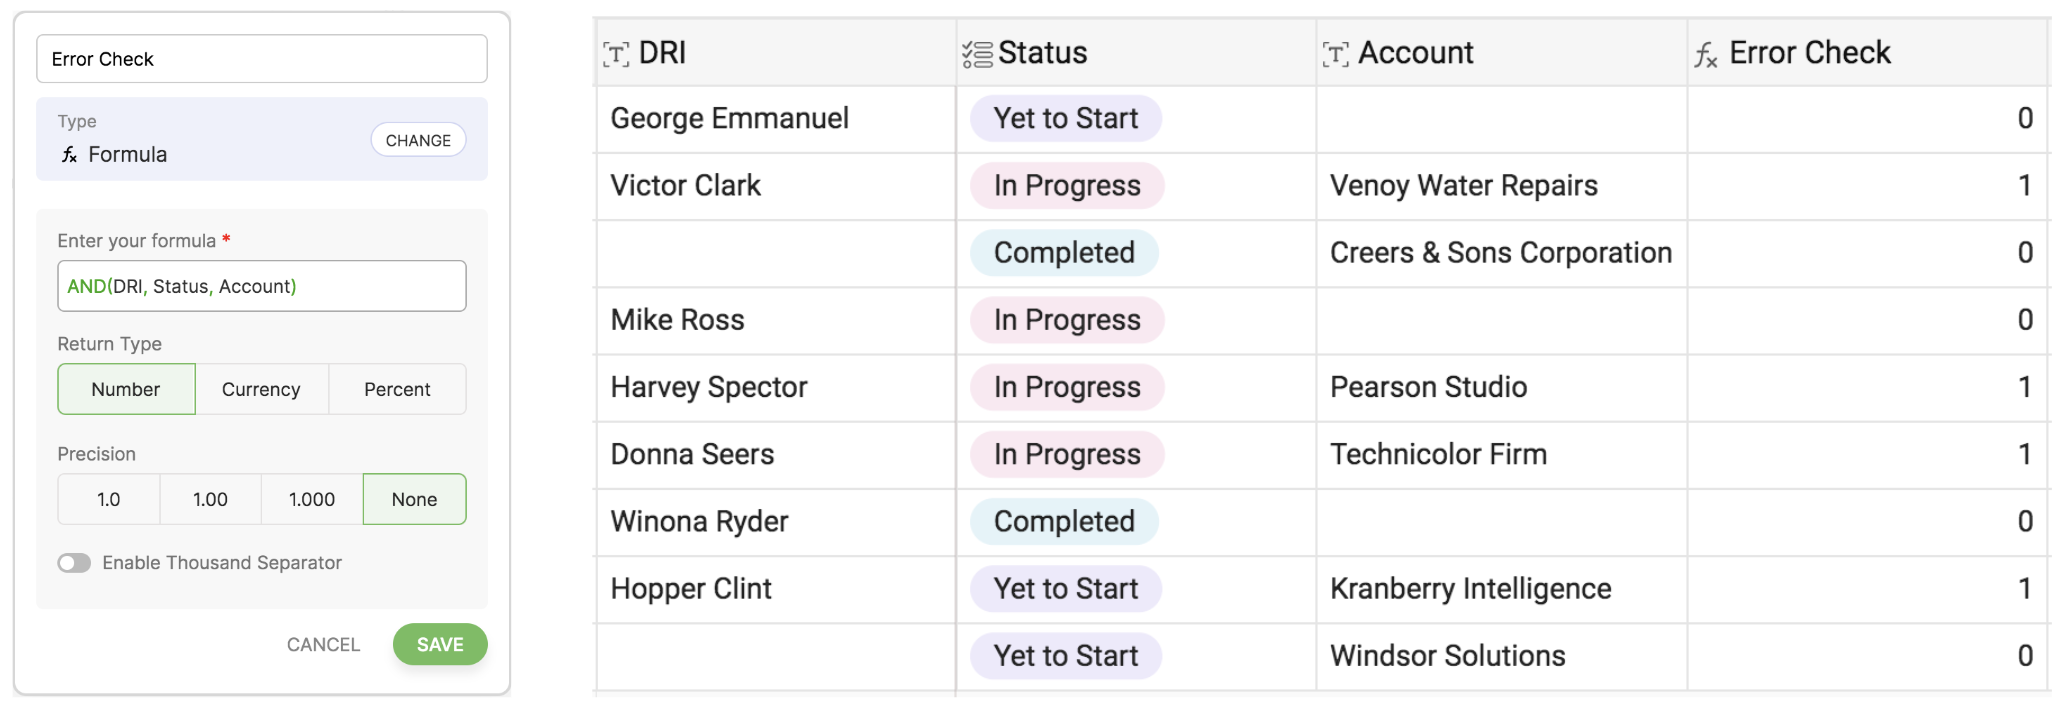Click the text type icon beside DRI header
The image size is (2062, 704).
point(616,54)
